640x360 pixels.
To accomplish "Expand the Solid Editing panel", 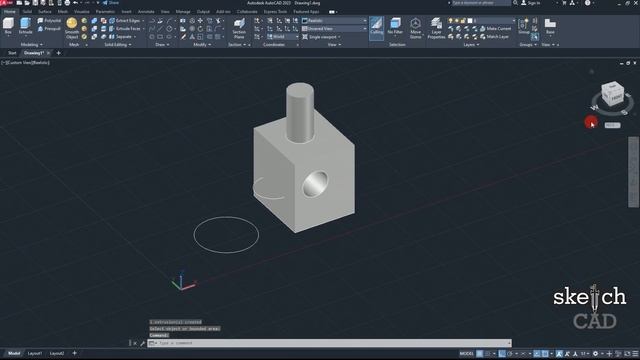I will [x=118, y=44].
